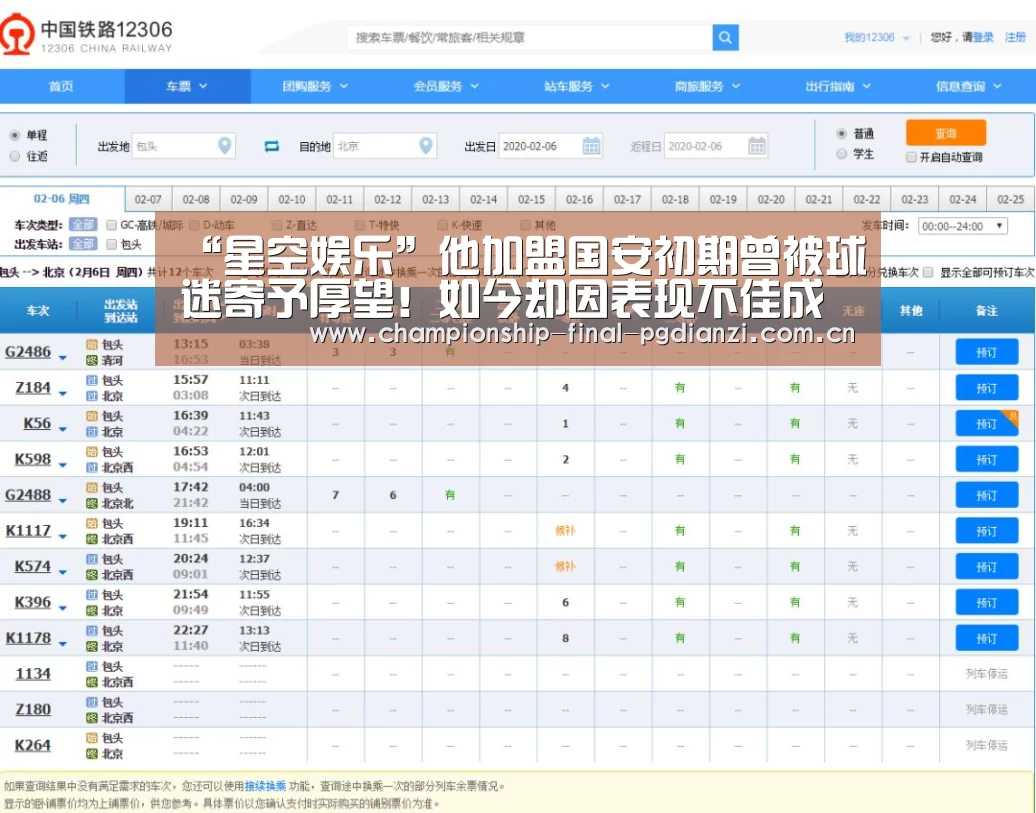Select the 02-06 Thursday date tab

pyautogui.click(x=61, y=199)
